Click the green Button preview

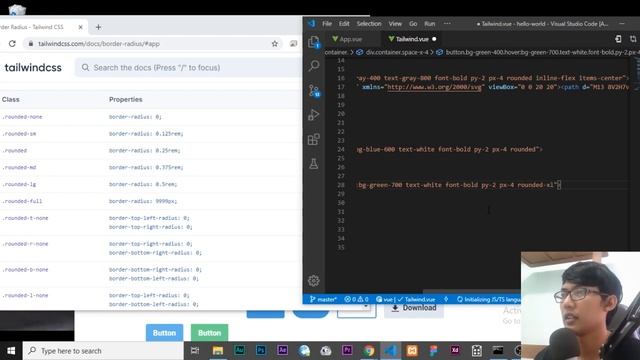[209, 333]
